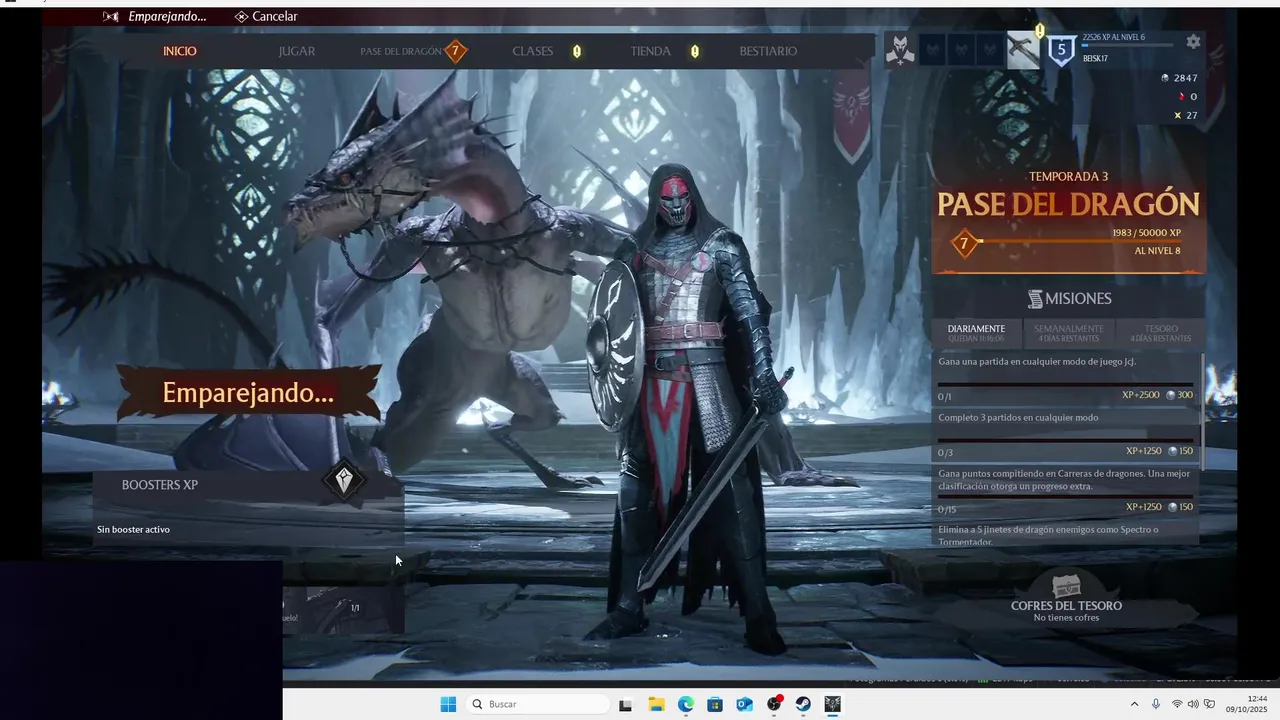Open Outlook from the taskbar
The width and height of the screenshot is (1280, 720).
coord(744,704)
